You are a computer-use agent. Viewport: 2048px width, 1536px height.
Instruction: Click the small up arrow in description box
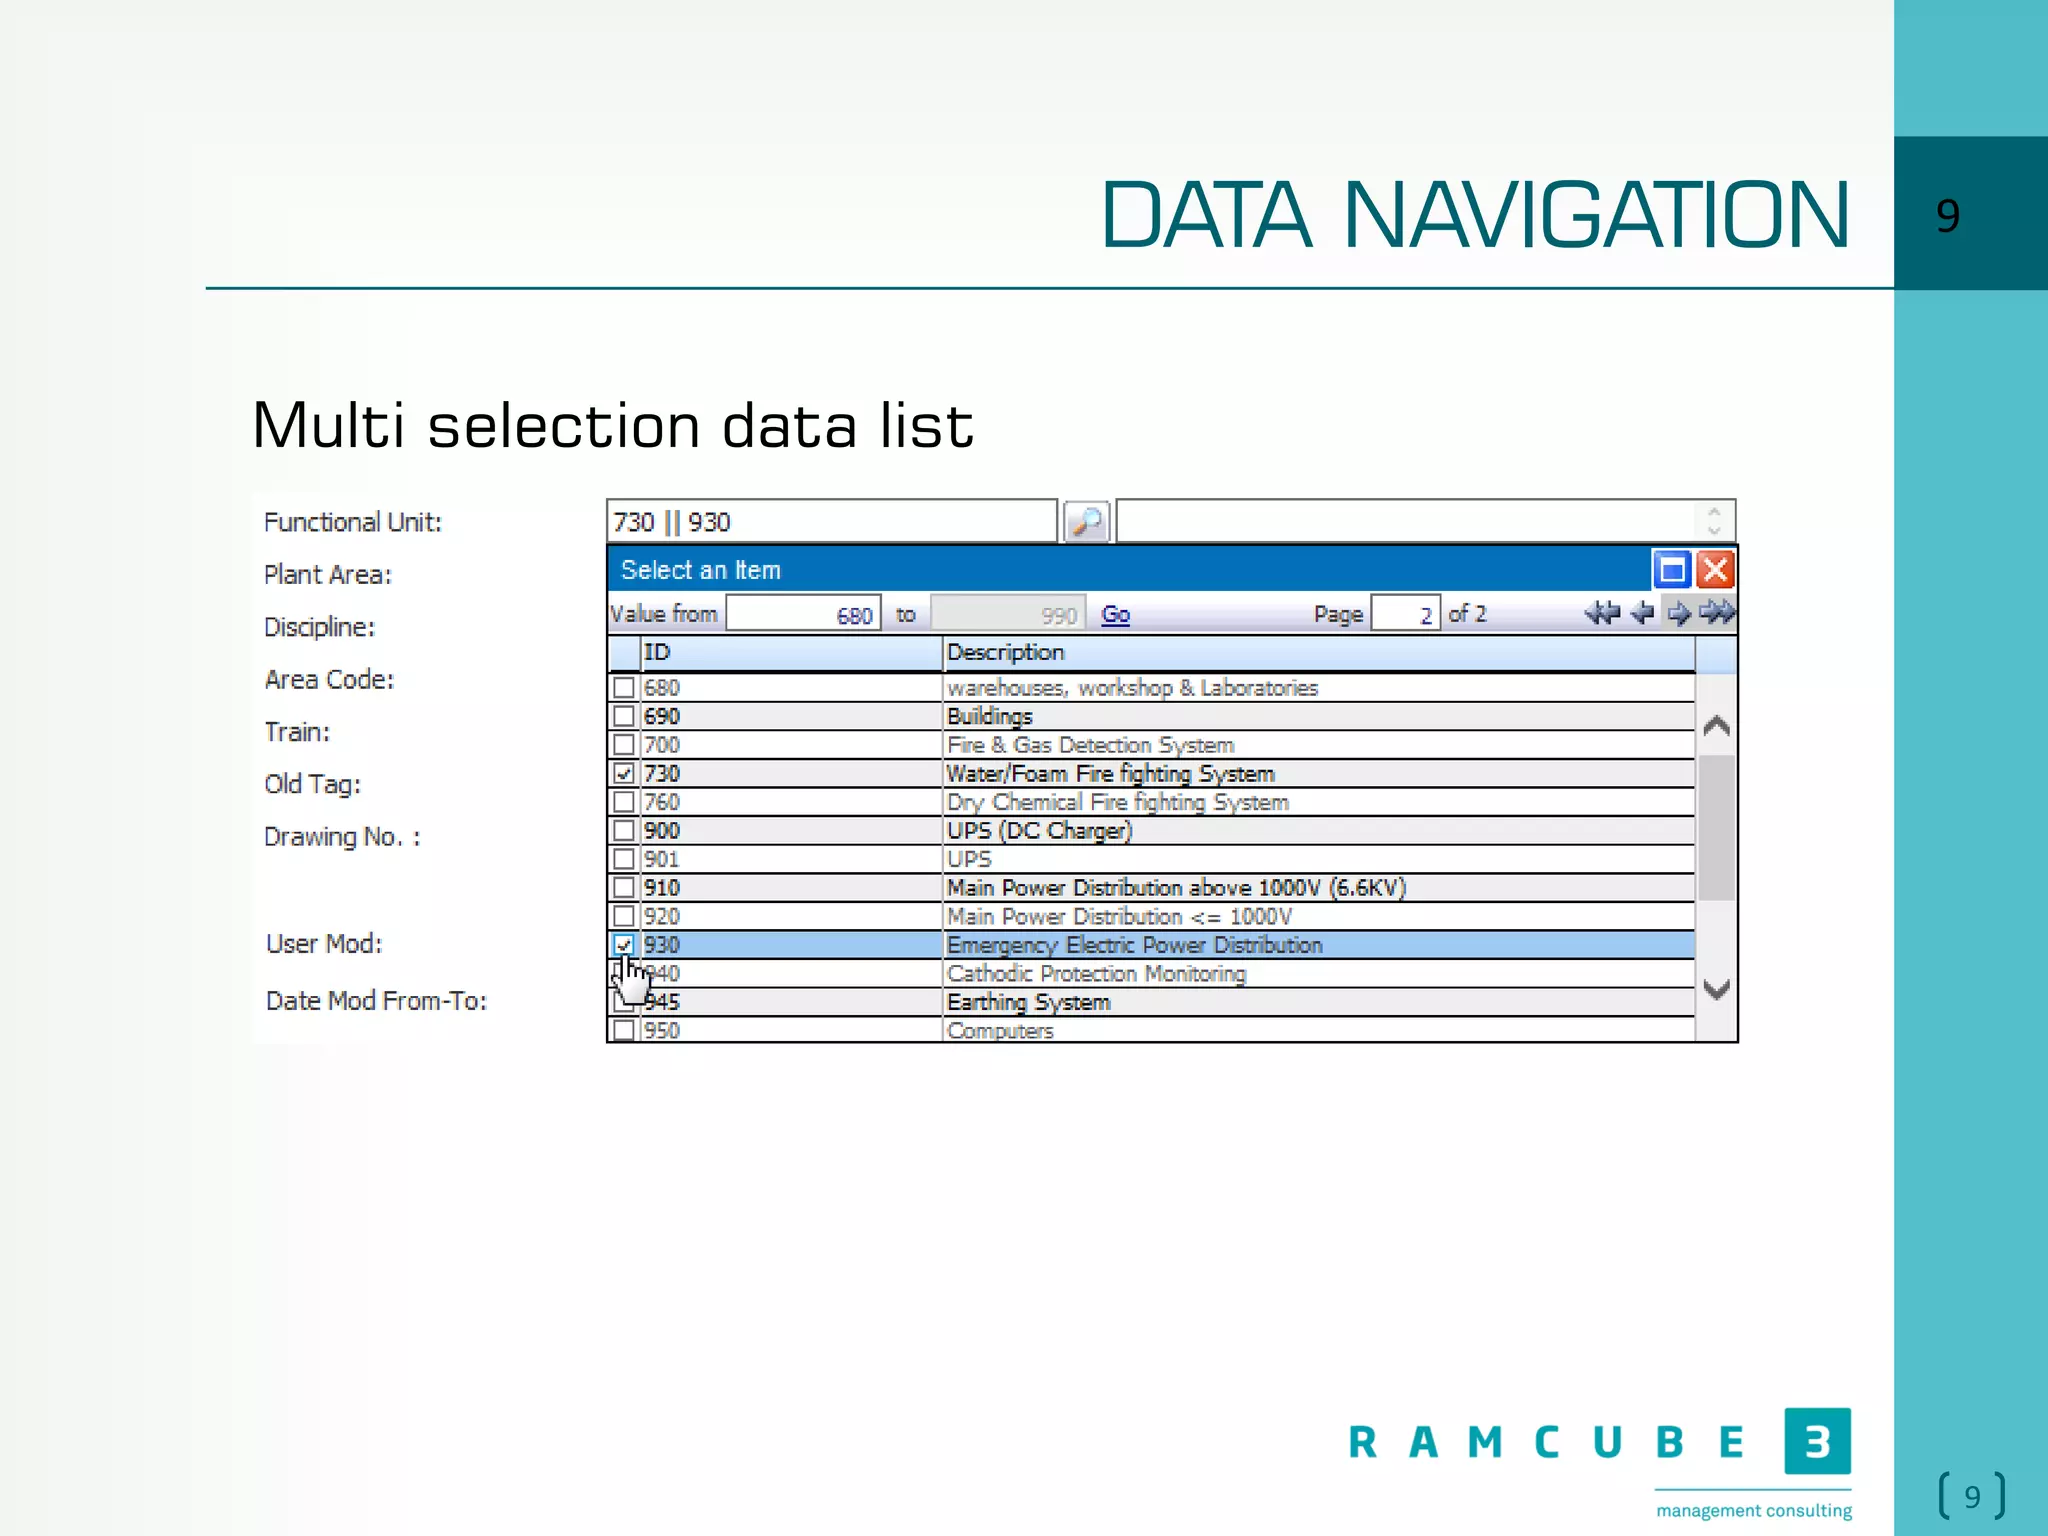click(1714, 512)
